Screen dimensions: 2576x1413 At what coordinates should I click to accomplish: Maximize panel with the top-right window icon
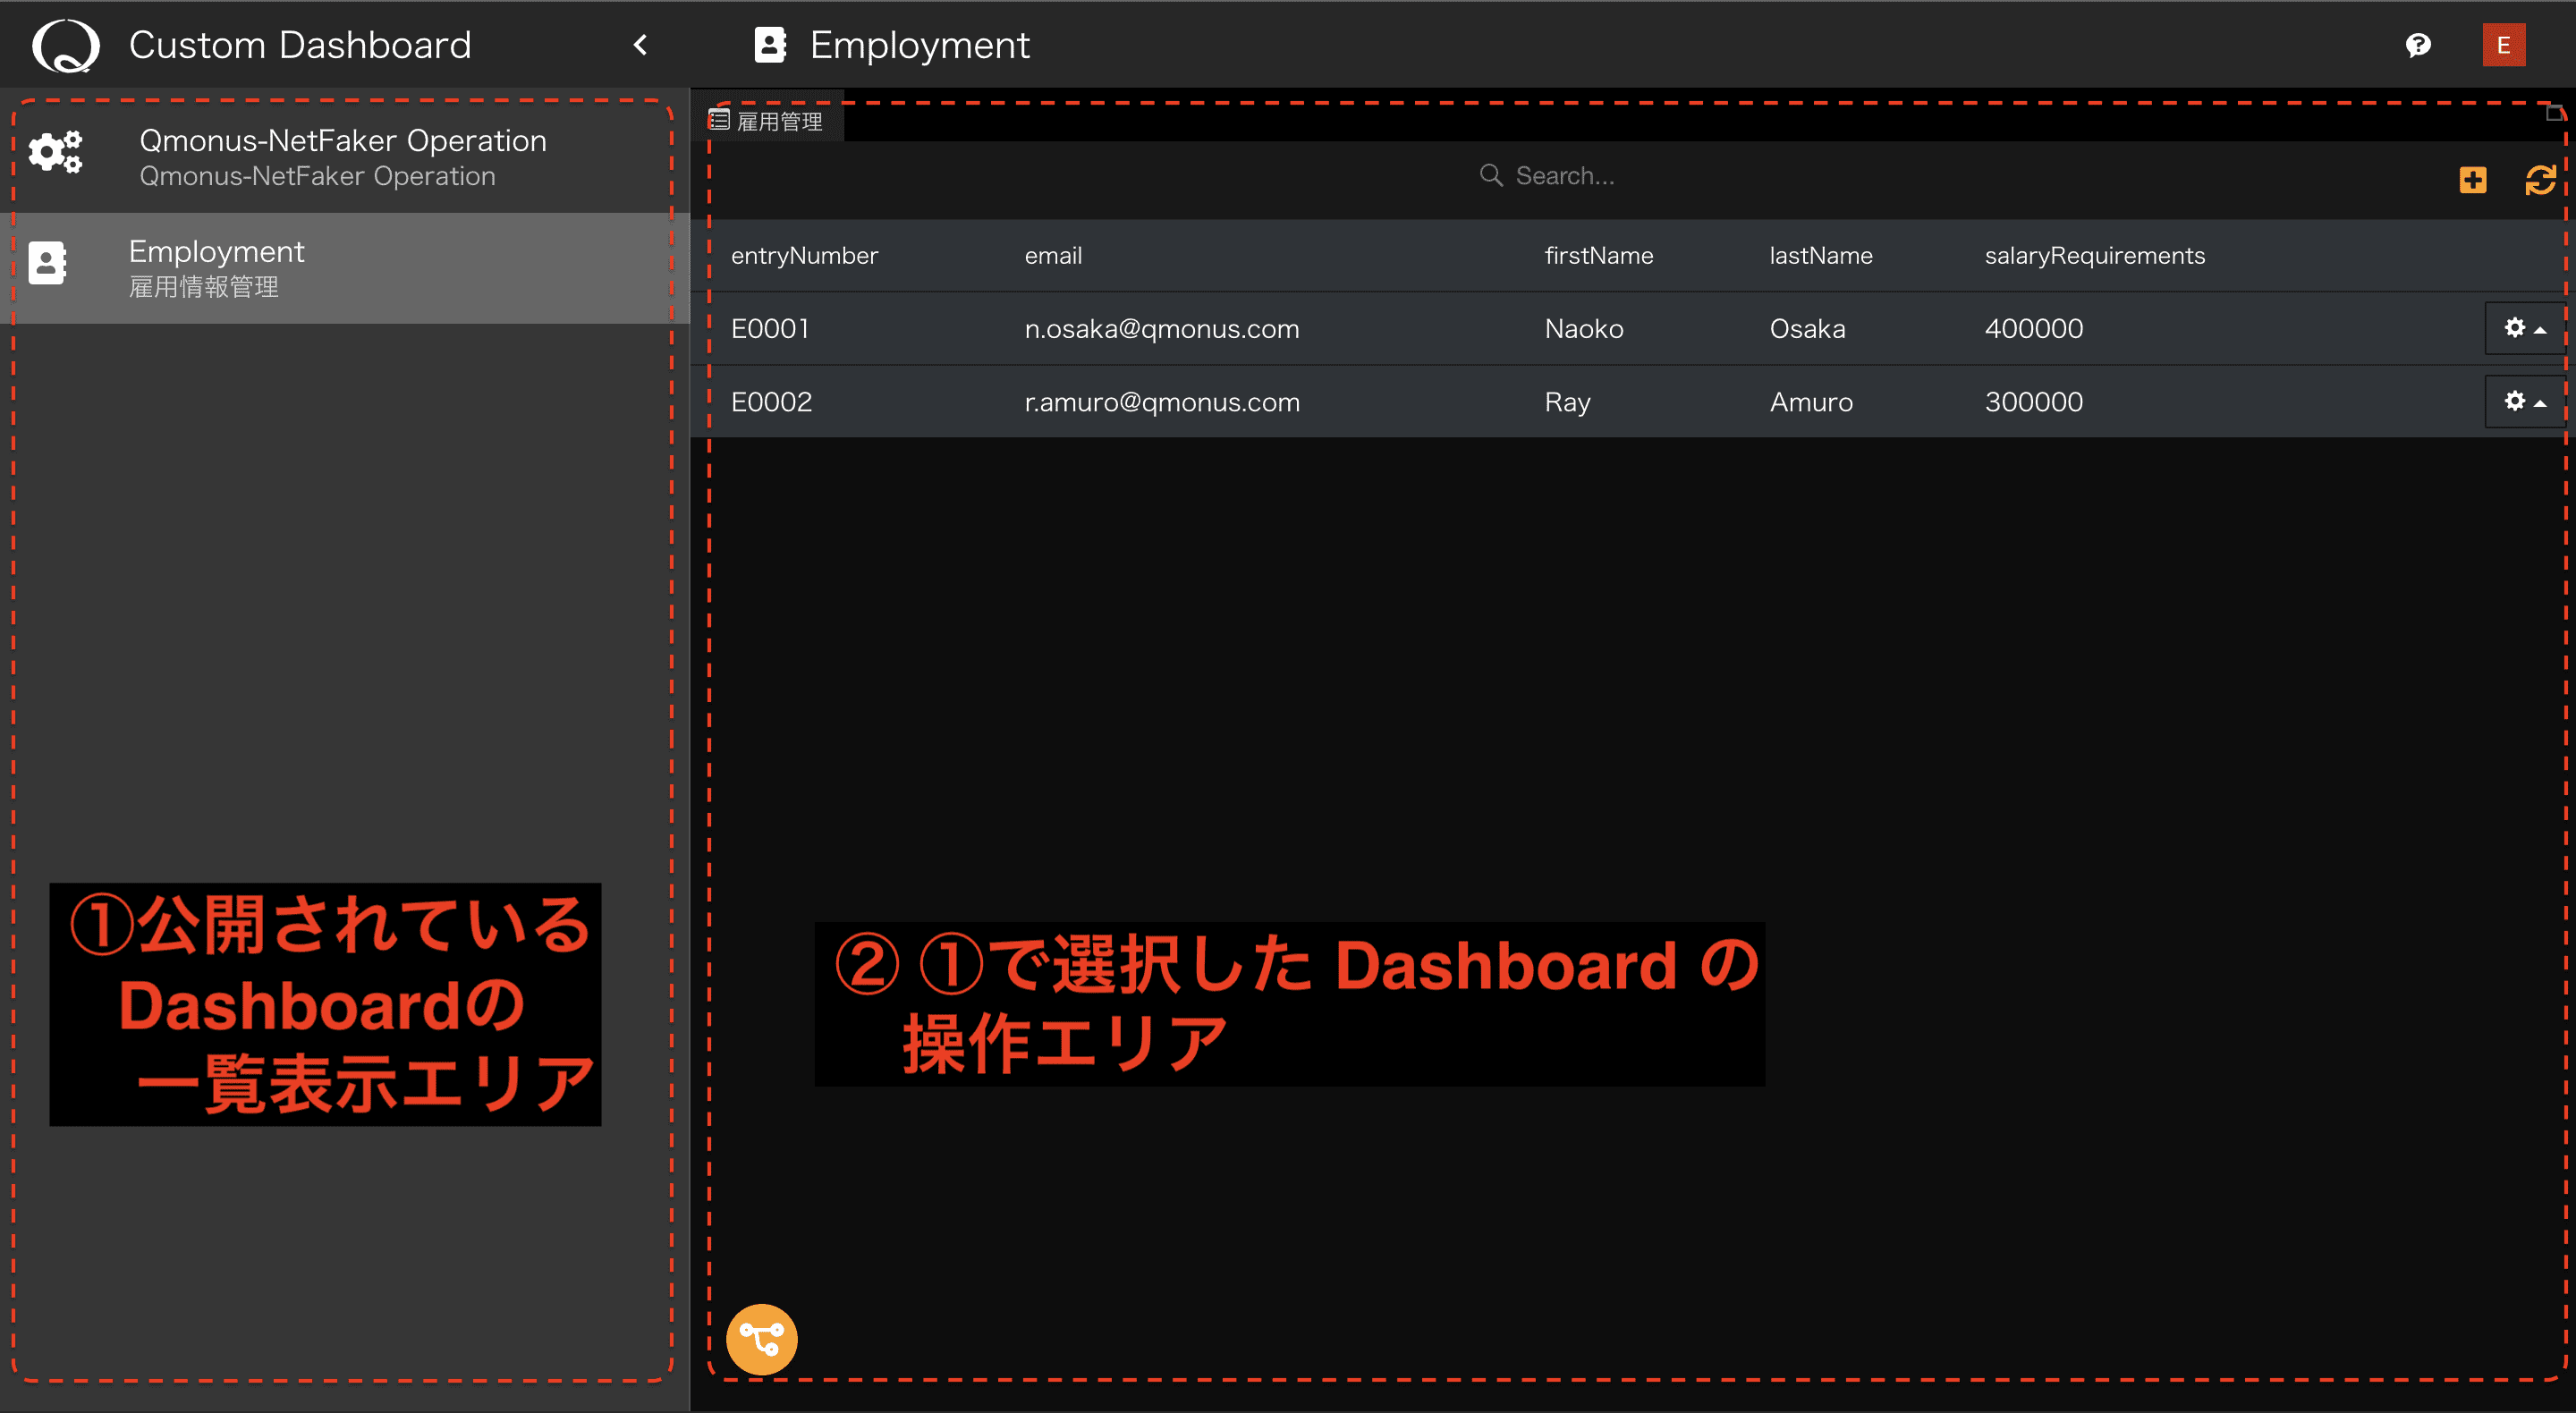point(2553,113)
